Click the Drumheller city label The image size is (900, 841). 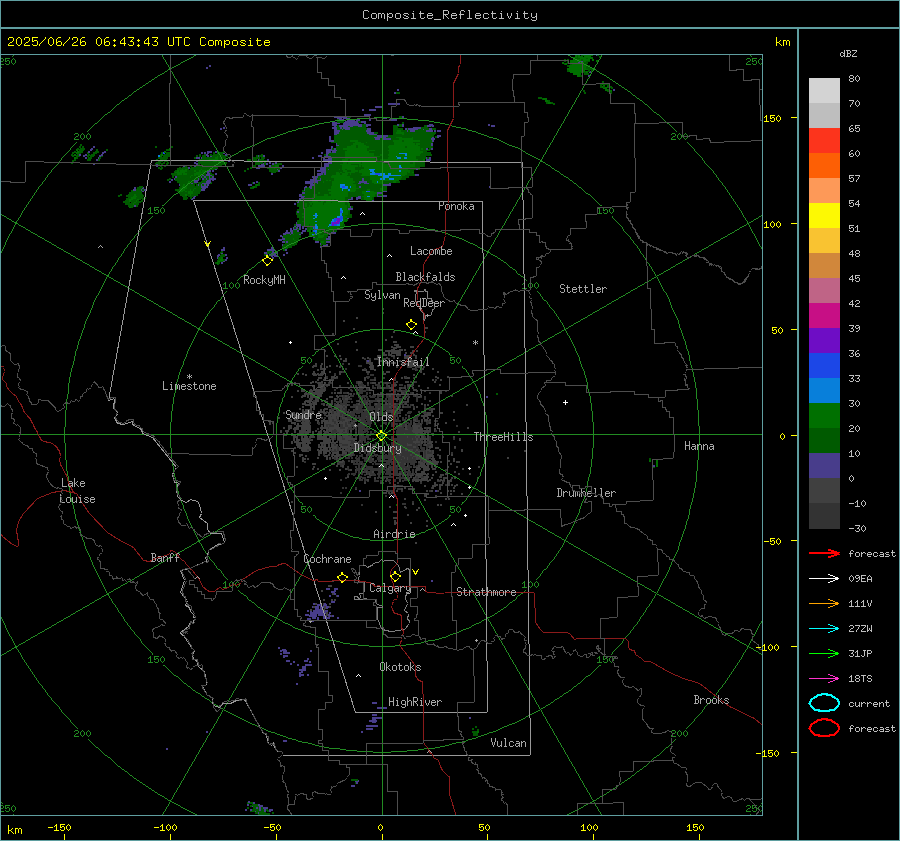(x=586, y=493)
